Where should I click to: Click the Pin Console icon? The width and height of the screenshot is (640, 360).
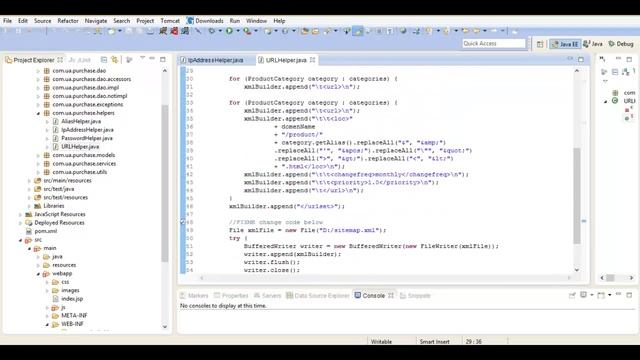coord(572,295)
